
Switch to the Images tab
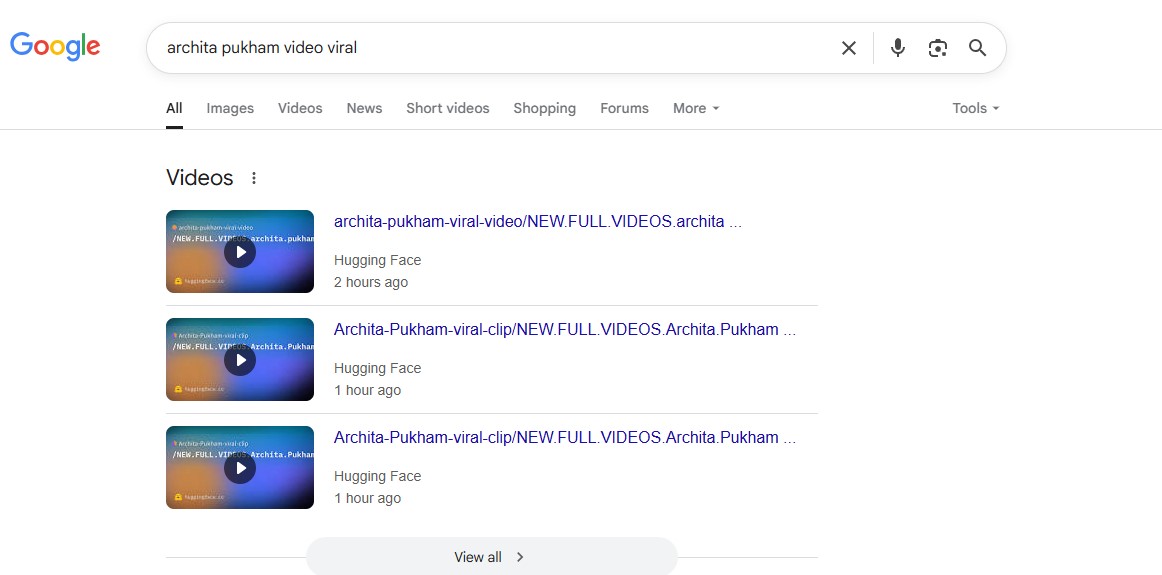click(x=230, y=108)
